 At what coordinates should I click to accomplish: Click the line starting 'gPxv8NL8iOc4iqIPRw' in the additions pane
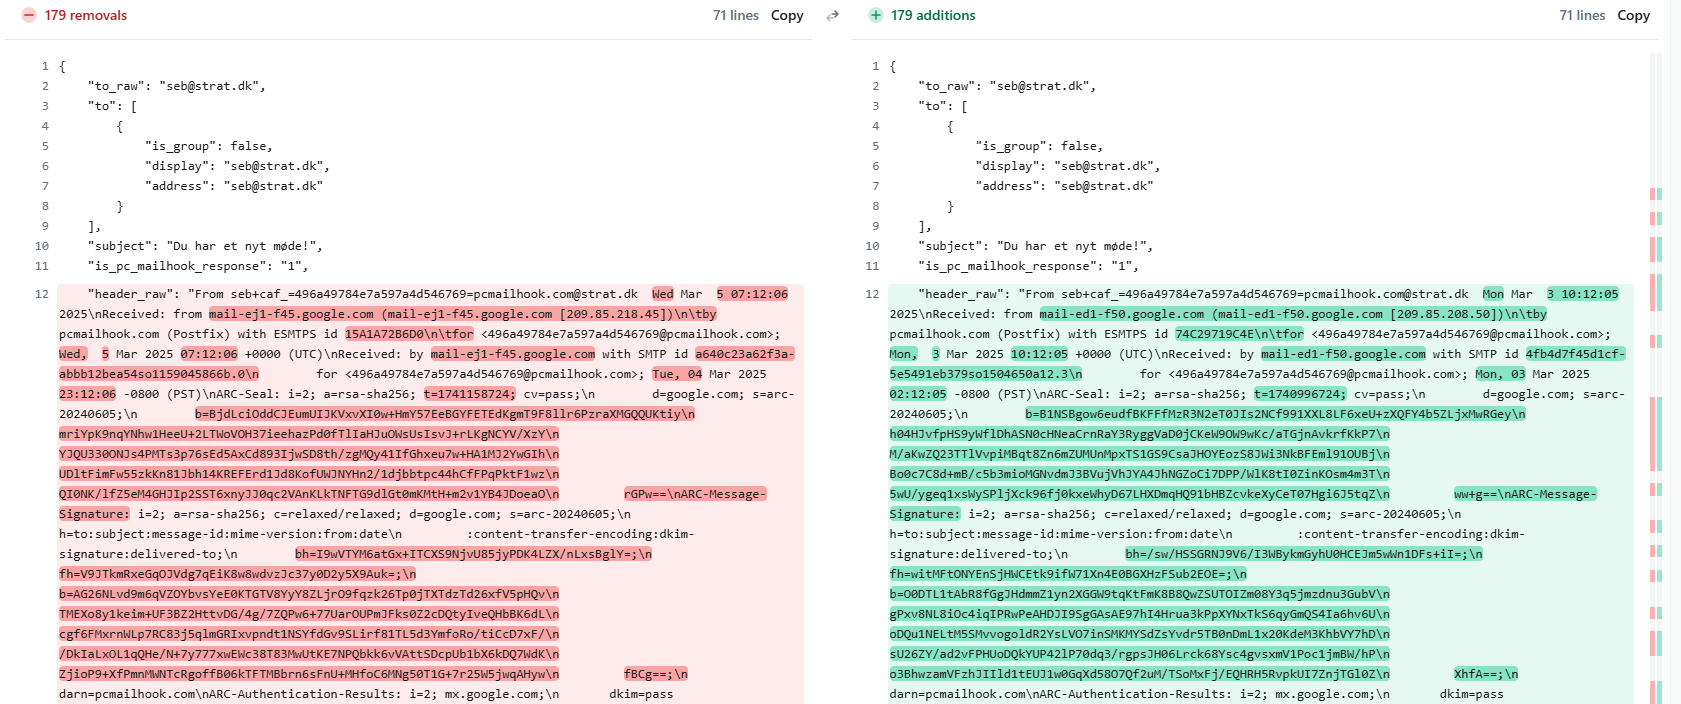pyautogui.click(x=1140, y=614)
